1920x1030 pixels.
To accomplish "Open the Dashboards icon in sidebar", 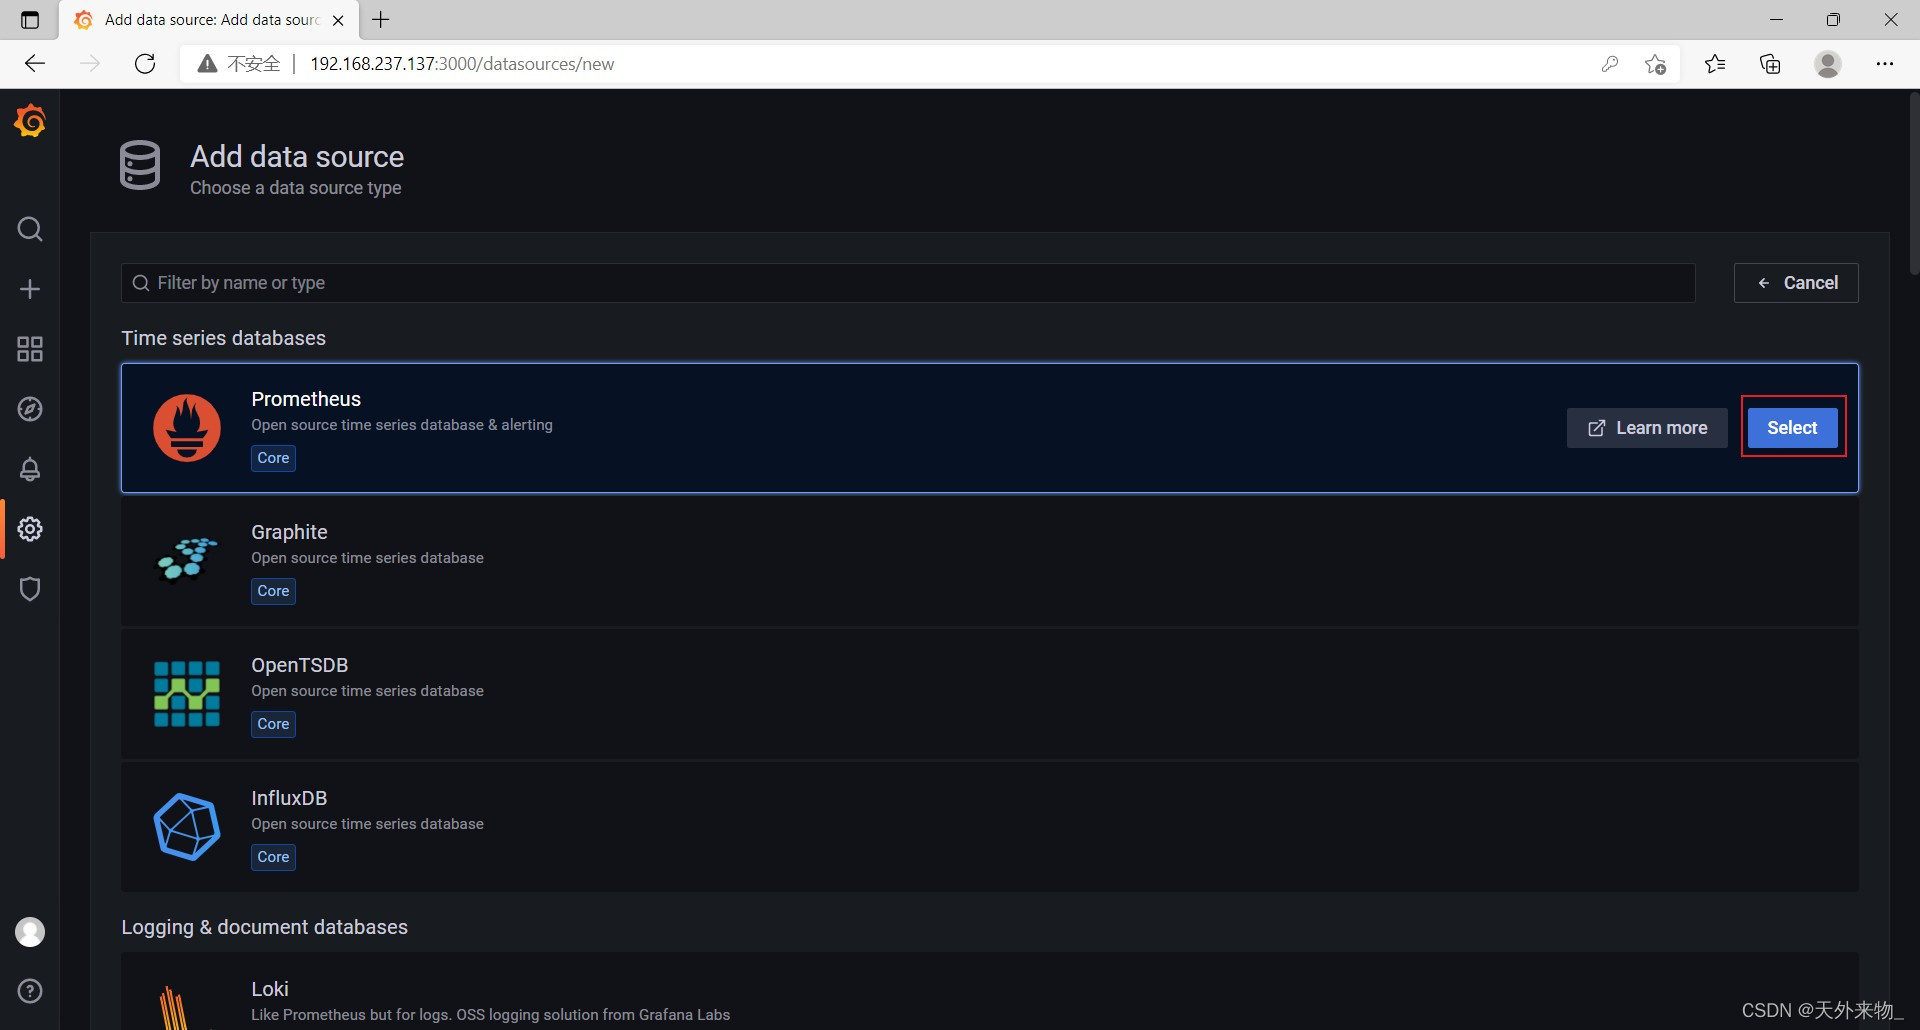I will tap(30, 349).
